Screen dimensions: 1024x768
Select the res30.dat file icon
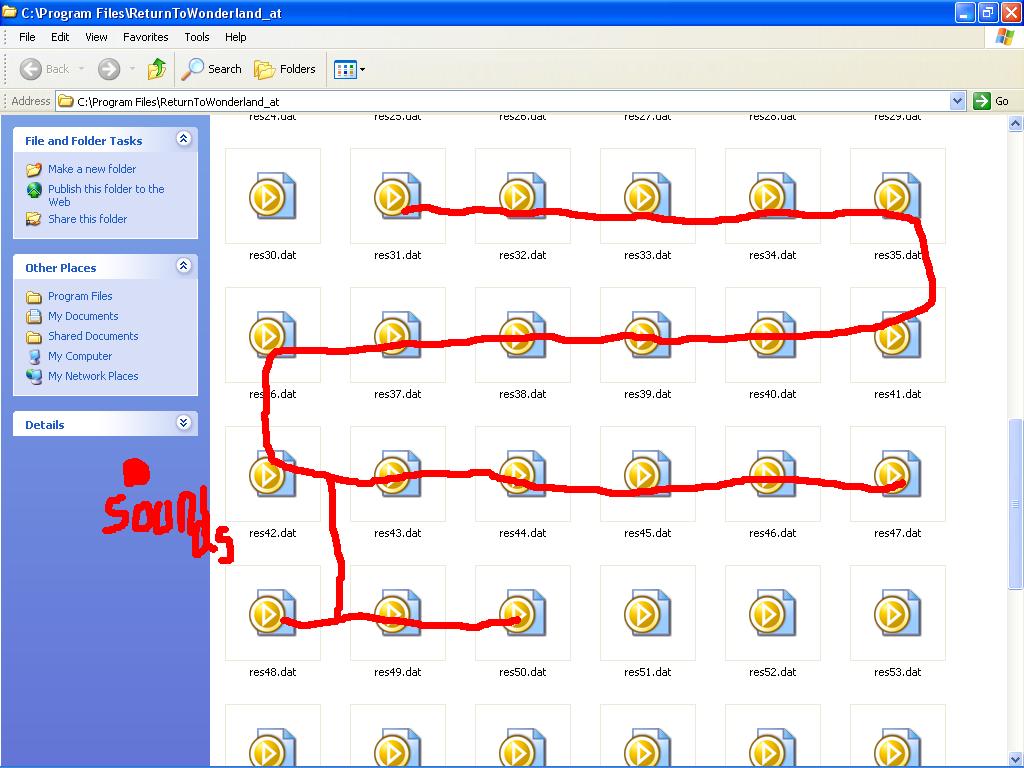click(272, 196)
